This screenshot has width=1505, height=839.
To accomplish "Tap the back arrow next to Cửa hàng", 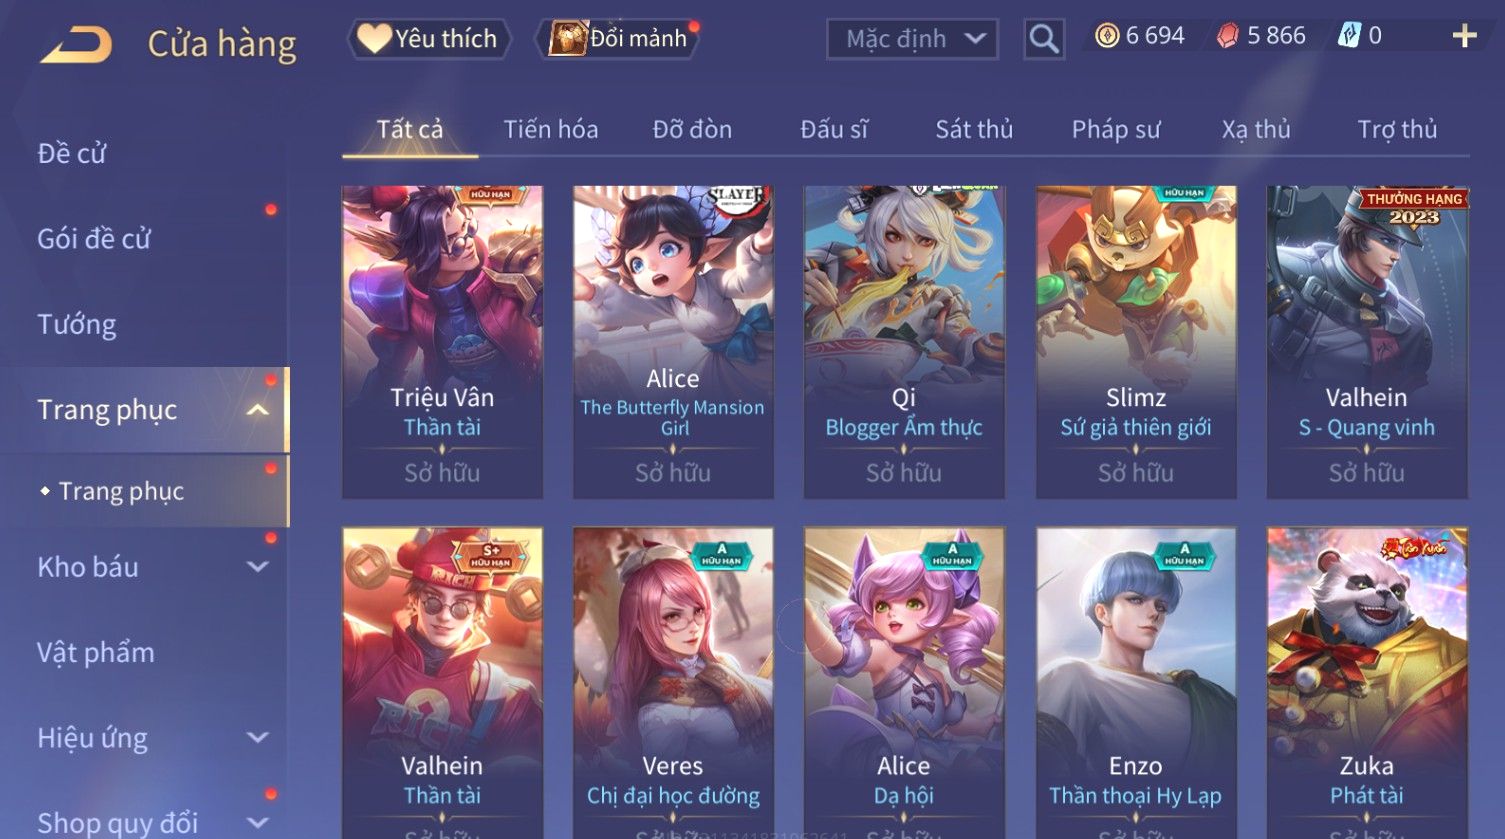I will tap(76, 44).
